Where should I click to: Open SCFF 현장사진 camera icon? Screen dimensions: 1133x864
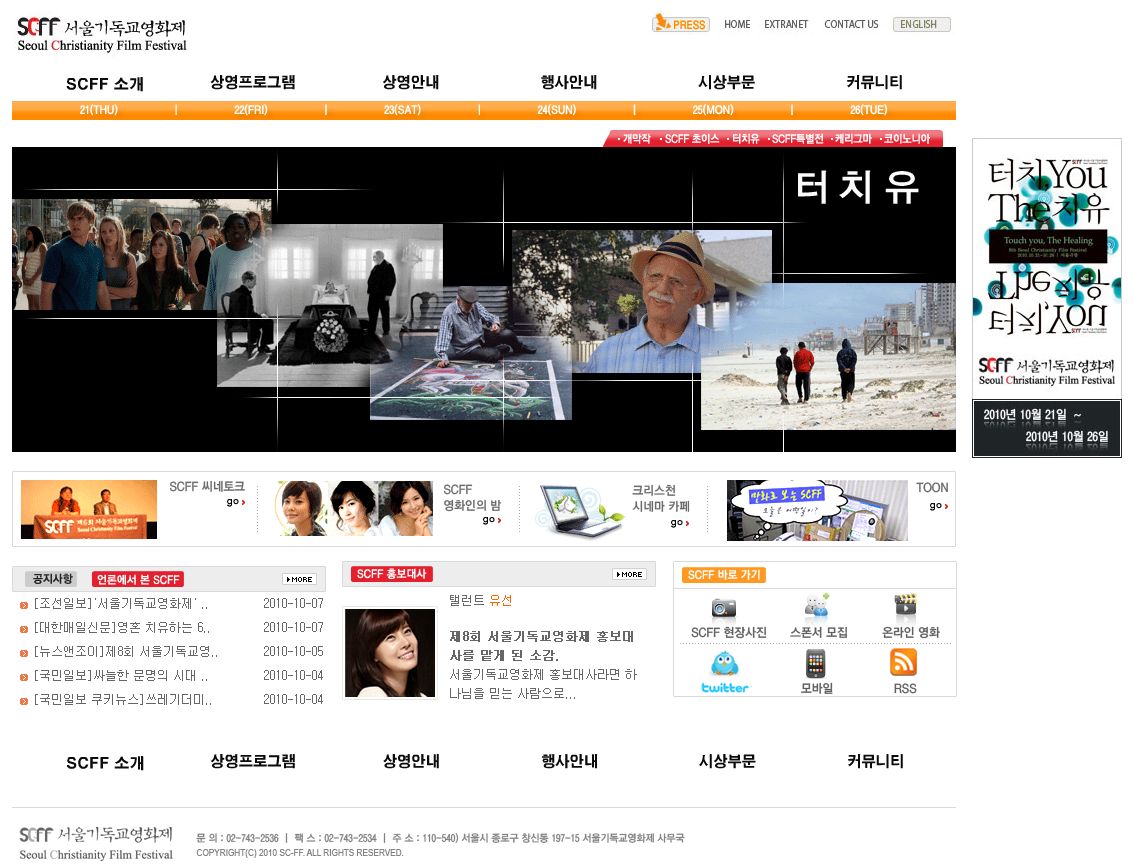click(724, 608)
